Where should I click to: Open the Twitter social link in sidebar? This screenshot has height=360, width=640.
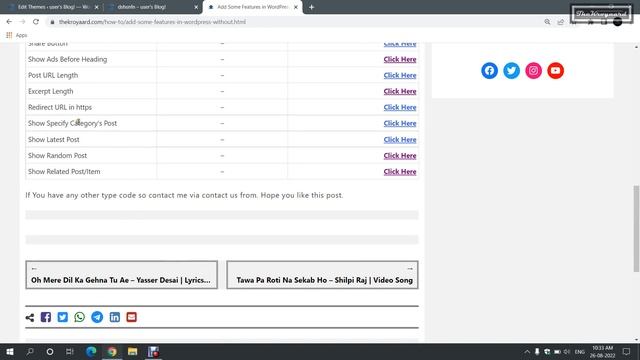[511, 71]
